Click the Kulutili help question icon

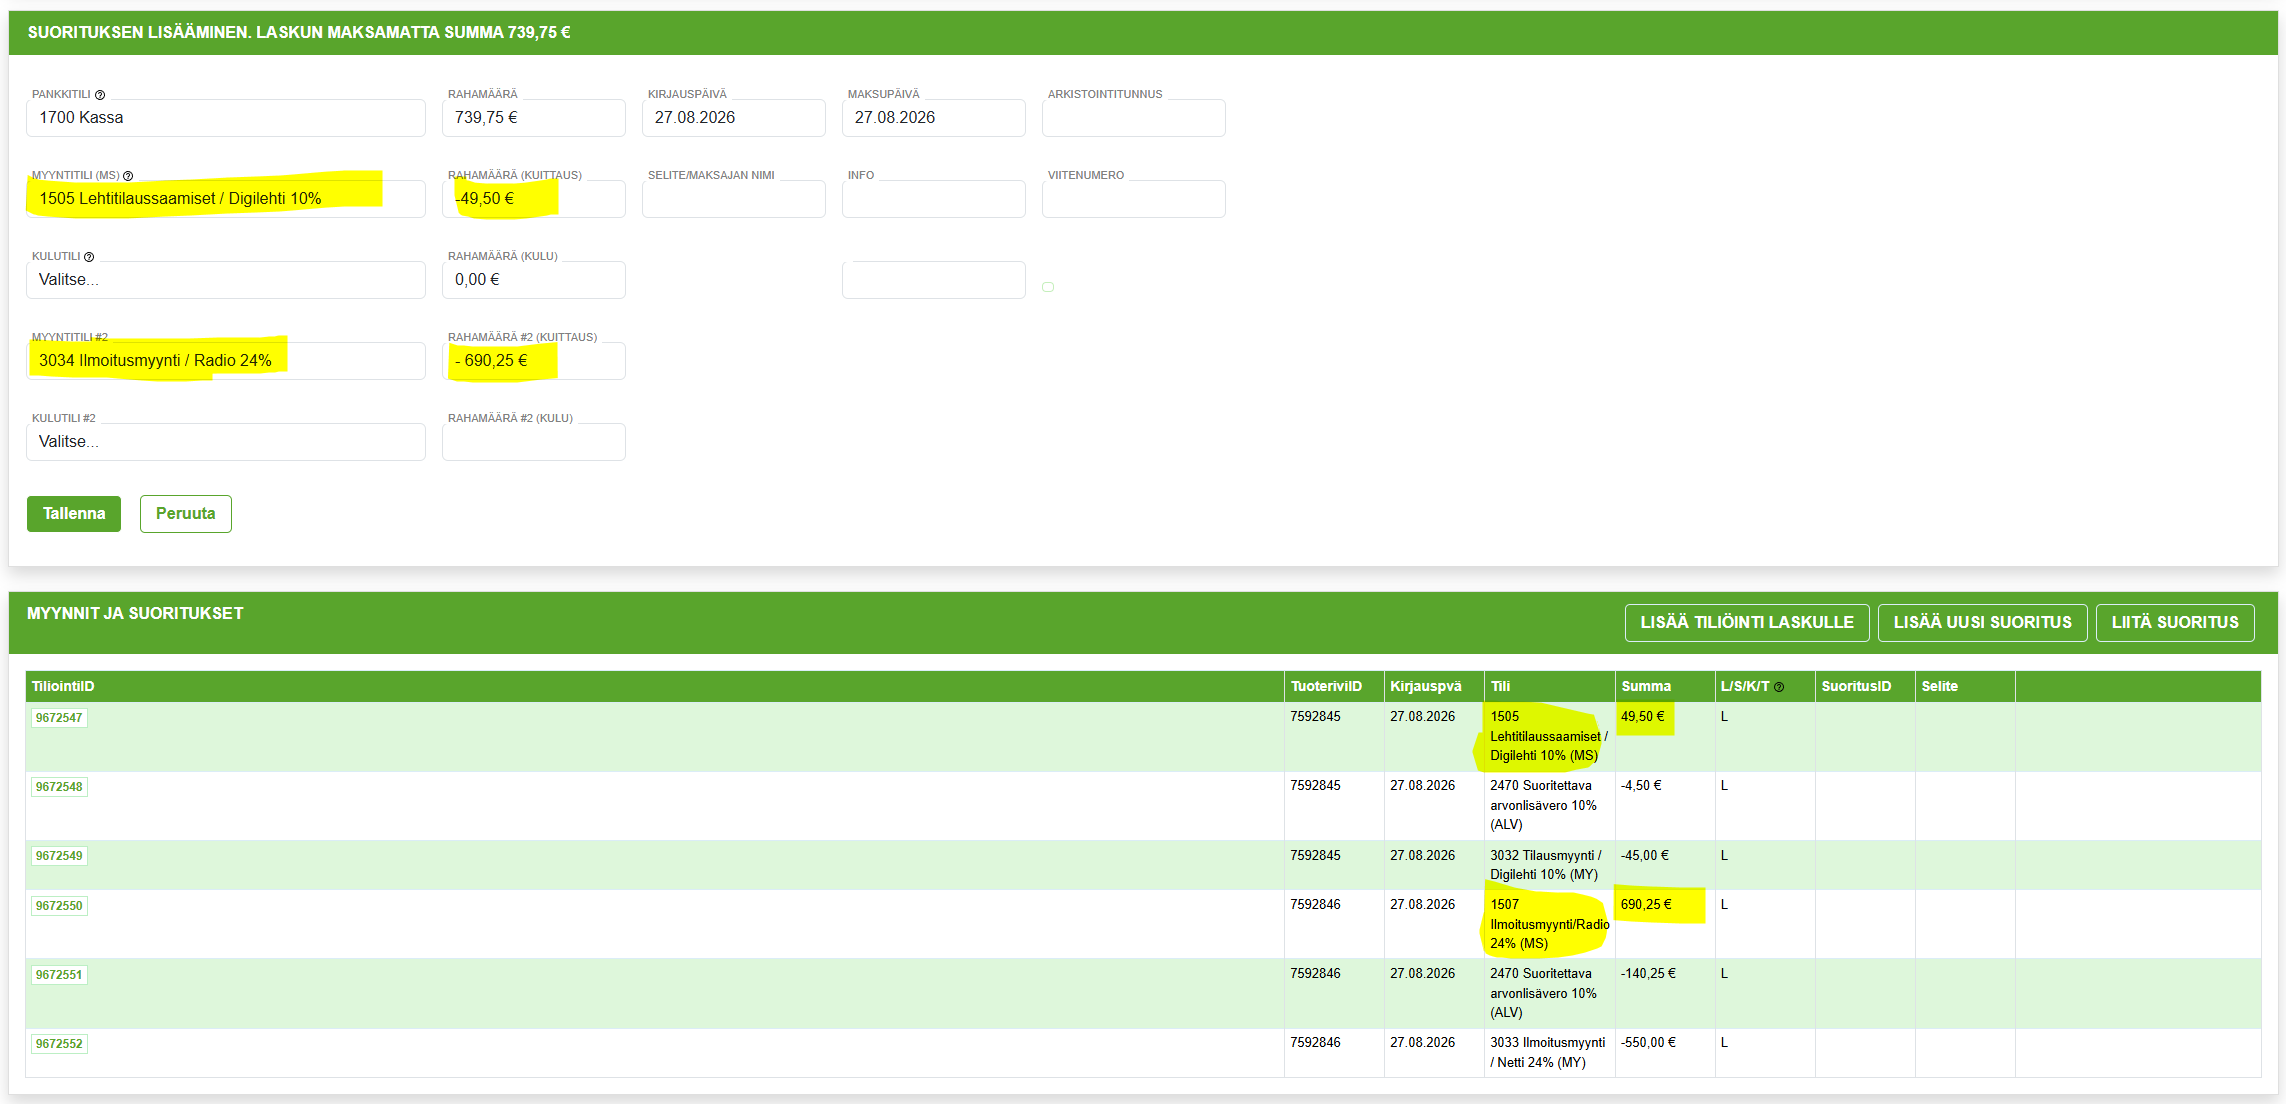(x=89, y=257)
